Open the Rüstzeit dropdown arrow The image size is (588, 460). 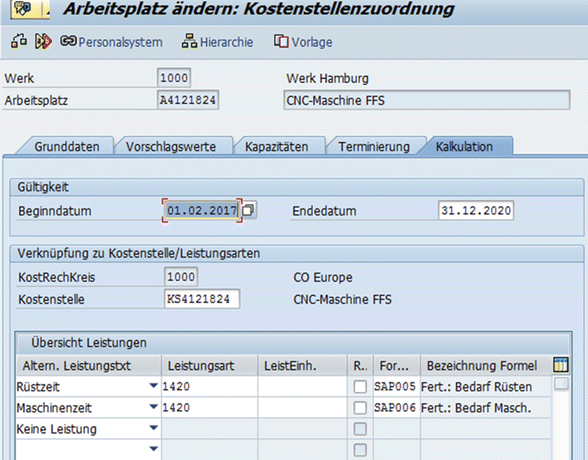[153, 386]
